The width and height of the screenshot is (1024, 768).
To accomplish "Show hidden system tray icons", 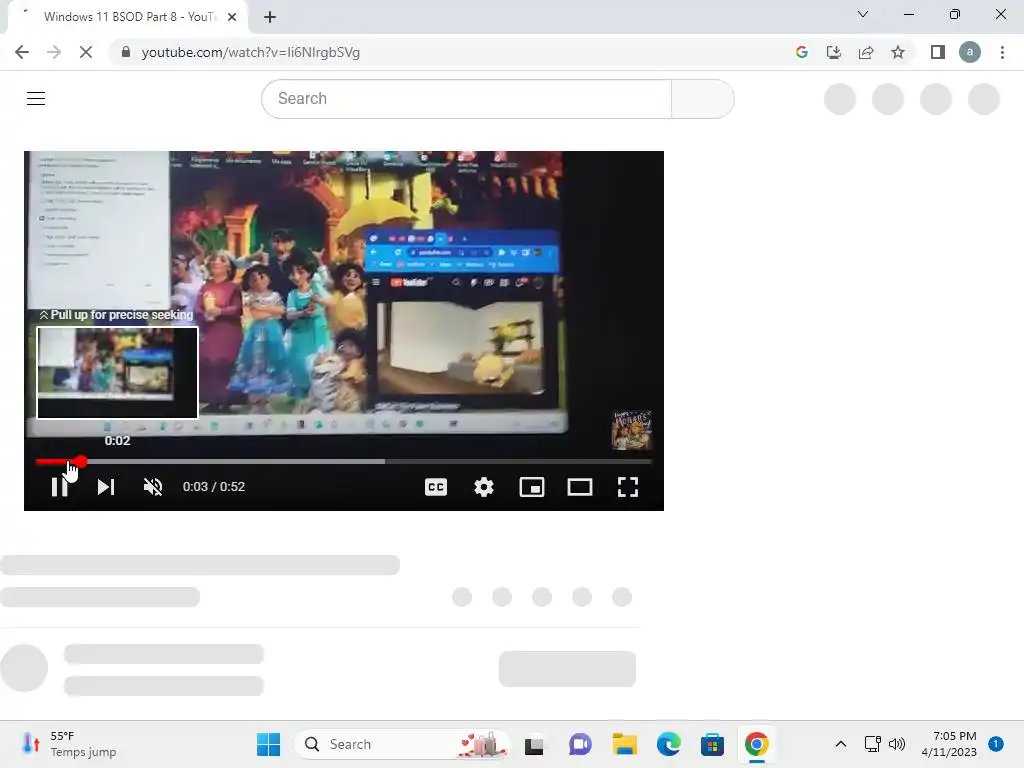I will [x=841, y=744].
